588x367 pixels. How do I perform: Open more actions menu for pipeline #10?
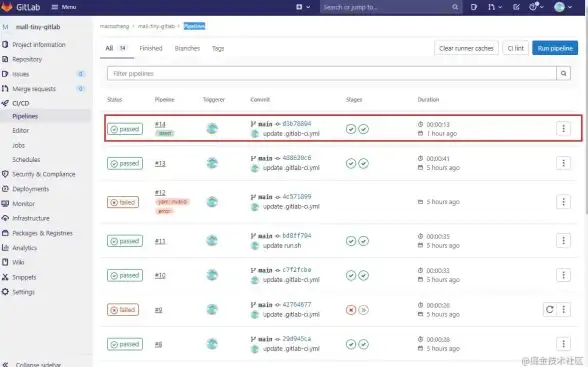(563, 275)
